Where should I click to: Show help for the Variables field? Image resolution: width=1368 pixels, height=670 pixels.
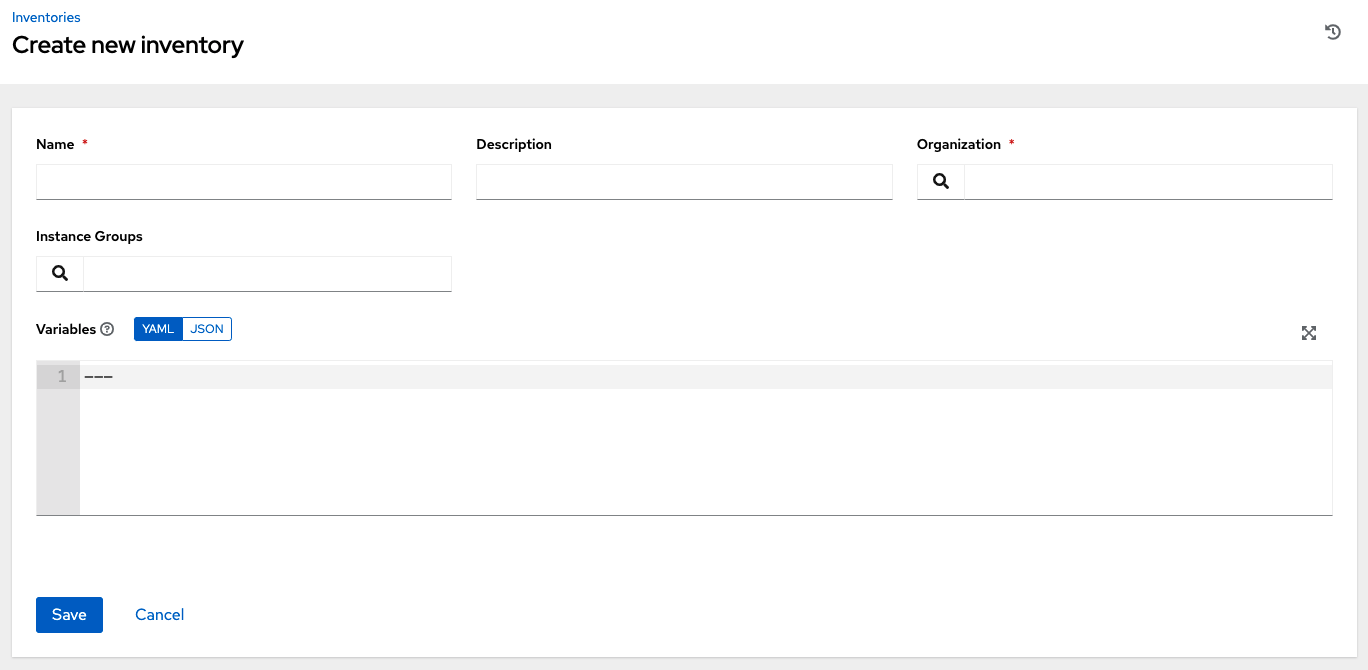[x=107, y=329]
